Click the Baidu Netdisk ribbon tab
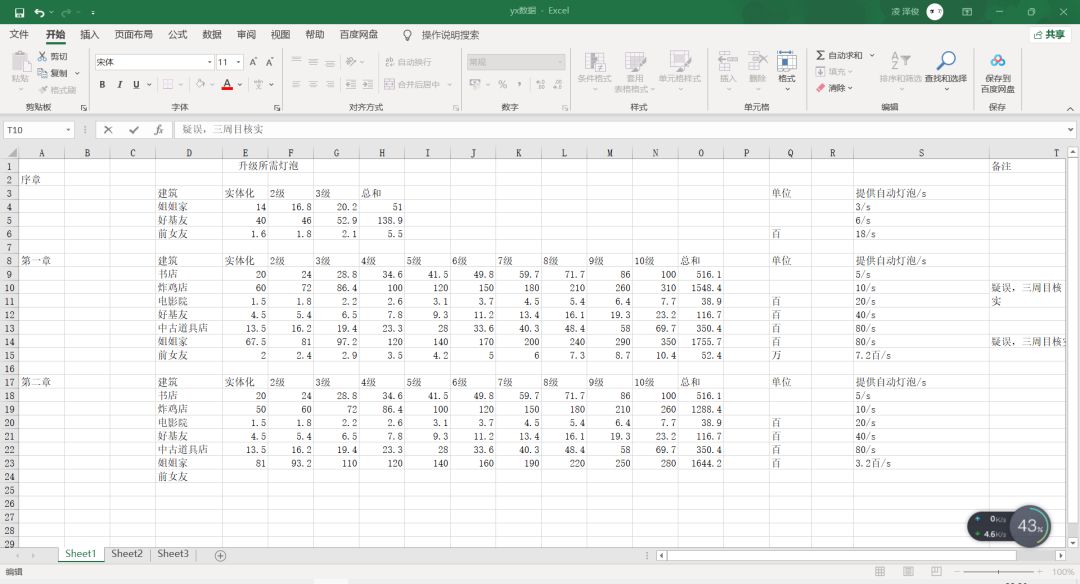The height and width of the screenshot is (584, 1080). (358, 34)
